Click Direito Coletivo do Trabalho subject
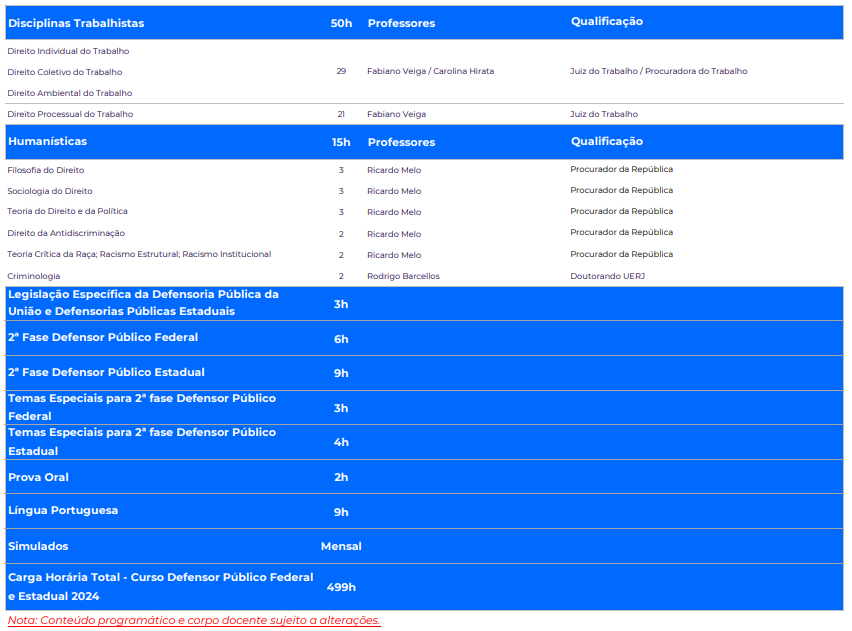The image size is (852, 631). click(x=65, y=72)
